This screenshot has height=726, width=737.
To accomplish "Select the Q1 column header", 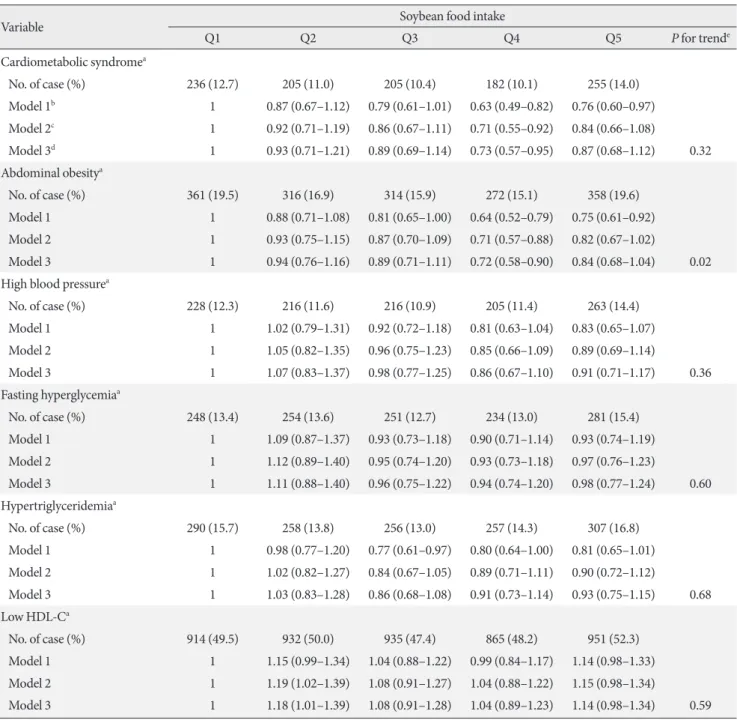I will [212, 38].
